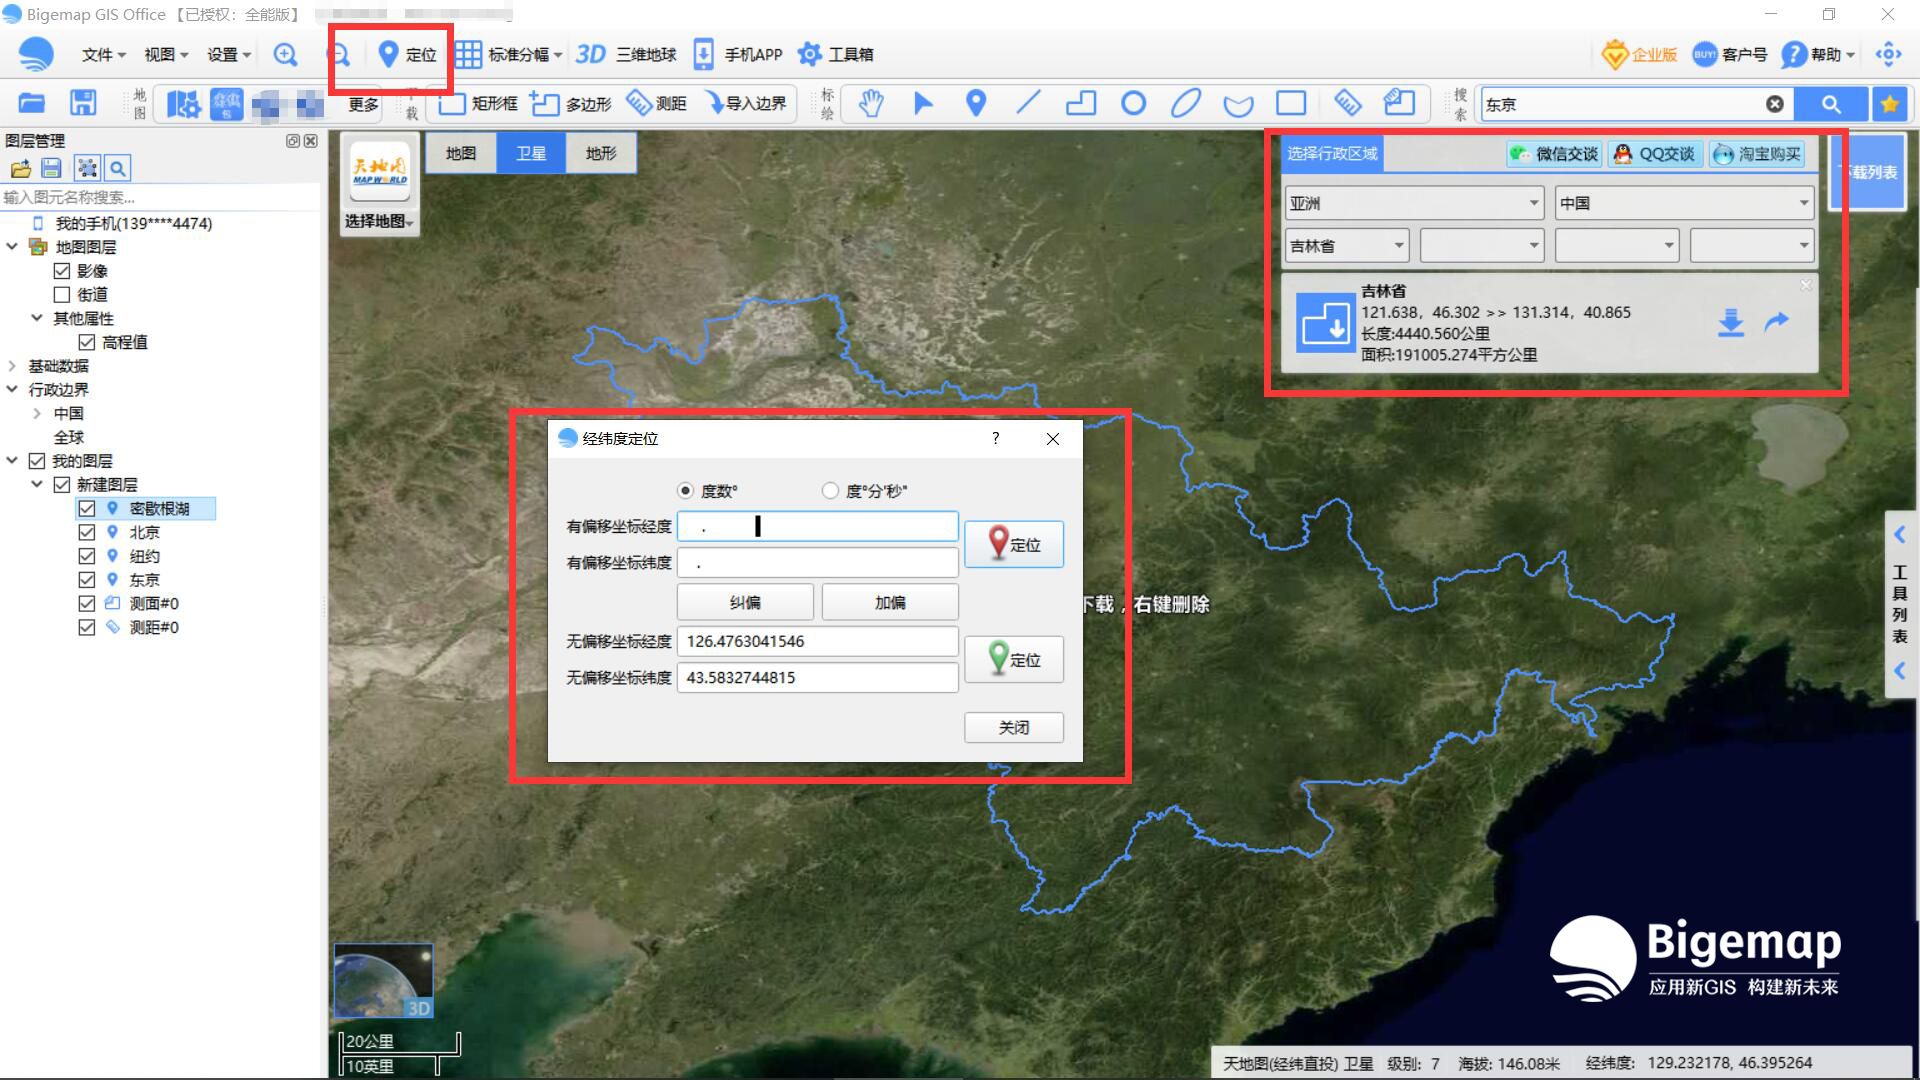The image size is (1920, 1080).
Task: Click 导入边界 import boundary
Action: 746,103
